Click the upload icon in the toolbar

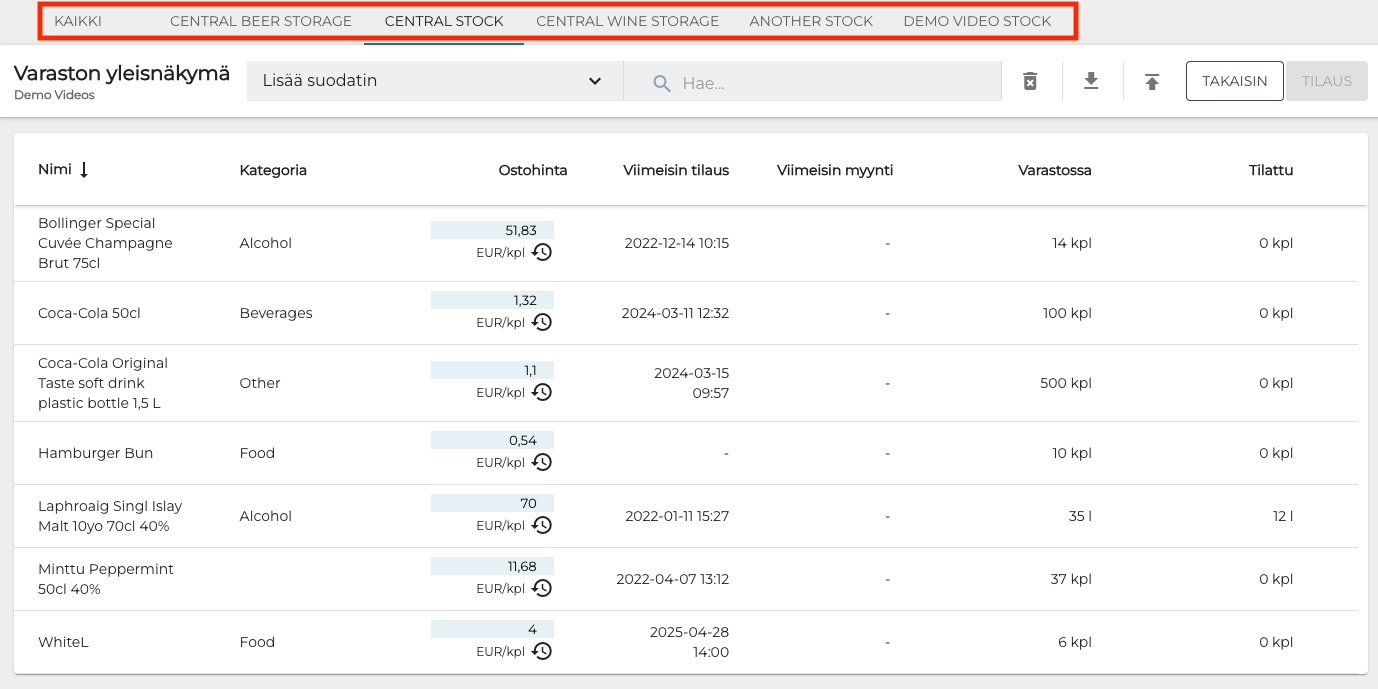(1152, 81)
